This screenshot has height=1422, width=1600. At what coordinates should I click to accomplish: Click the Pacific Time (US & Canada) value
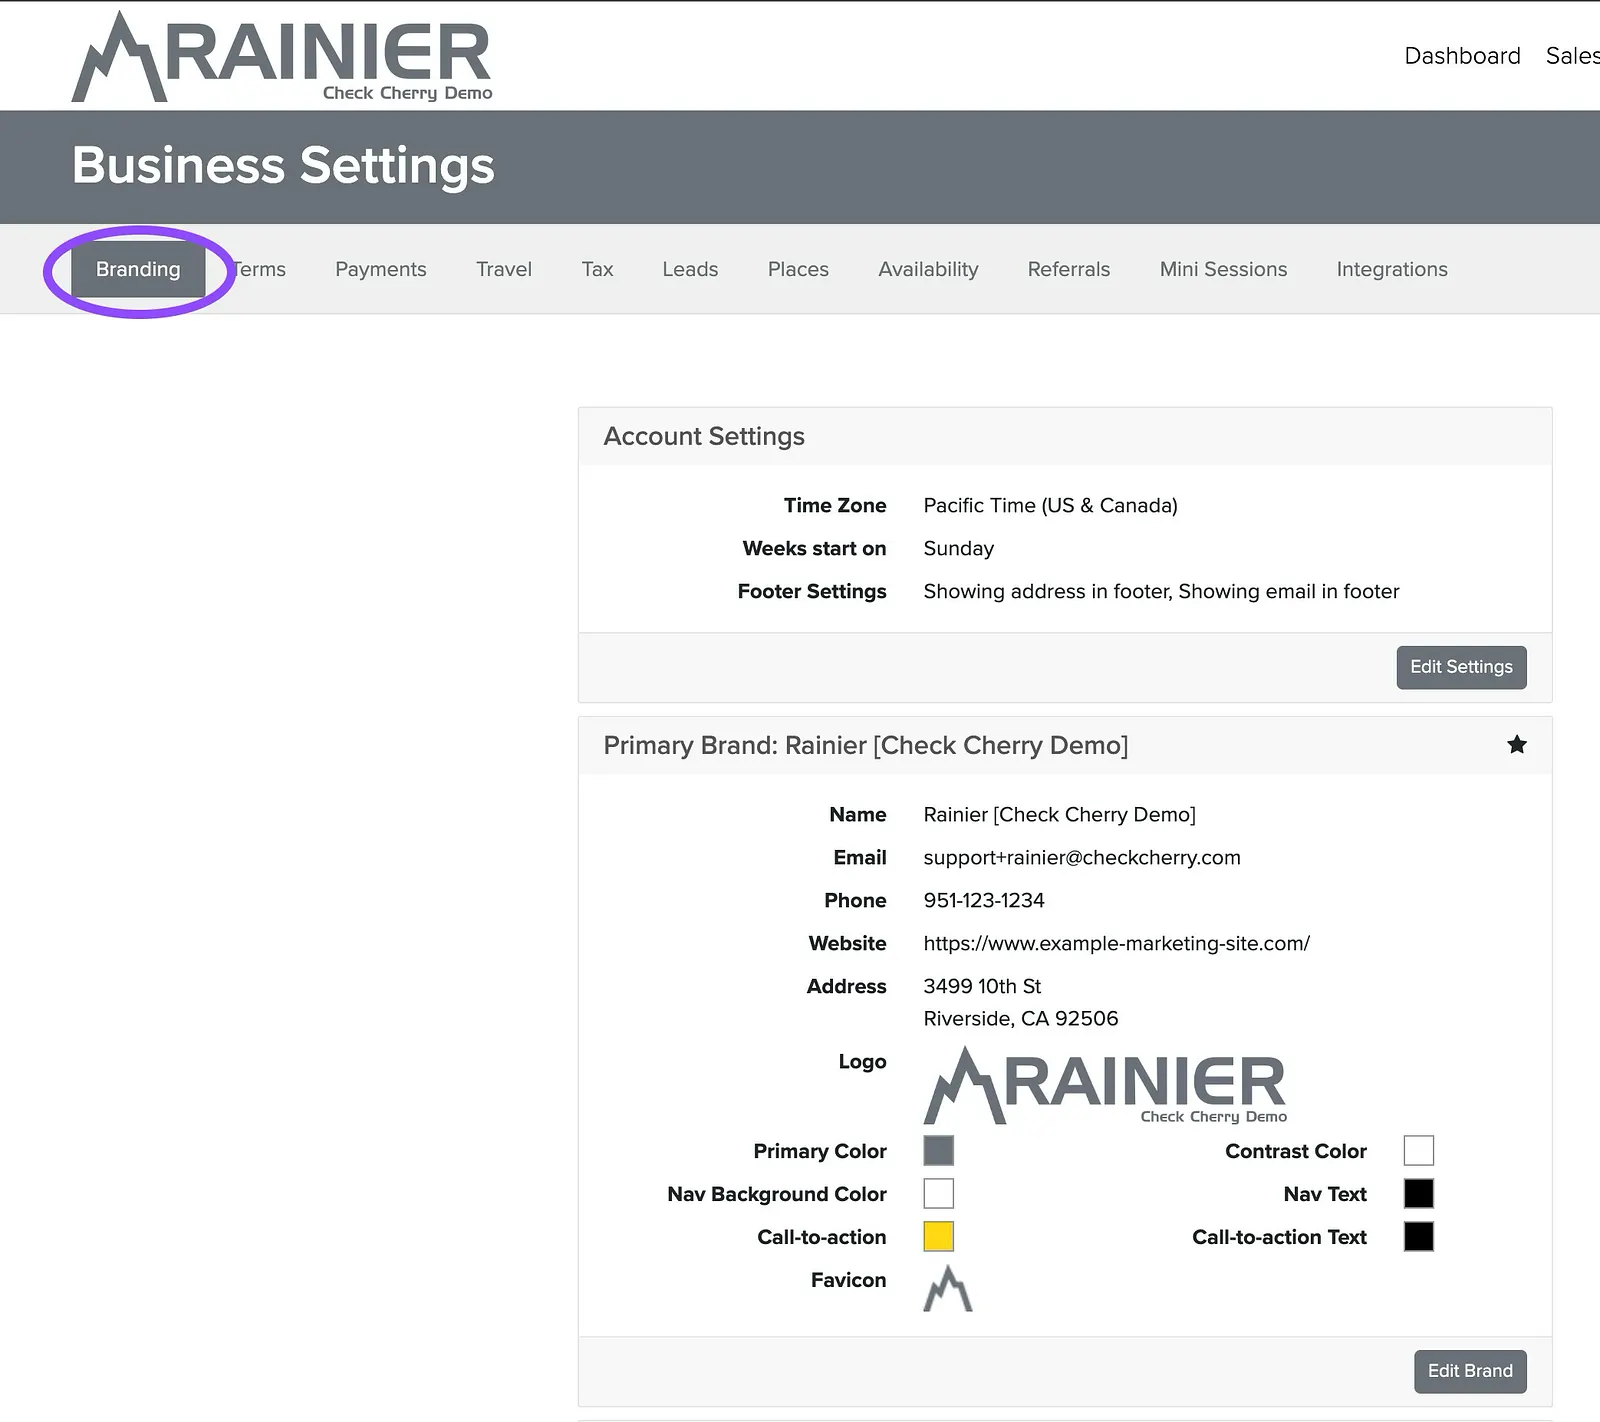(x=1050, y=506)
